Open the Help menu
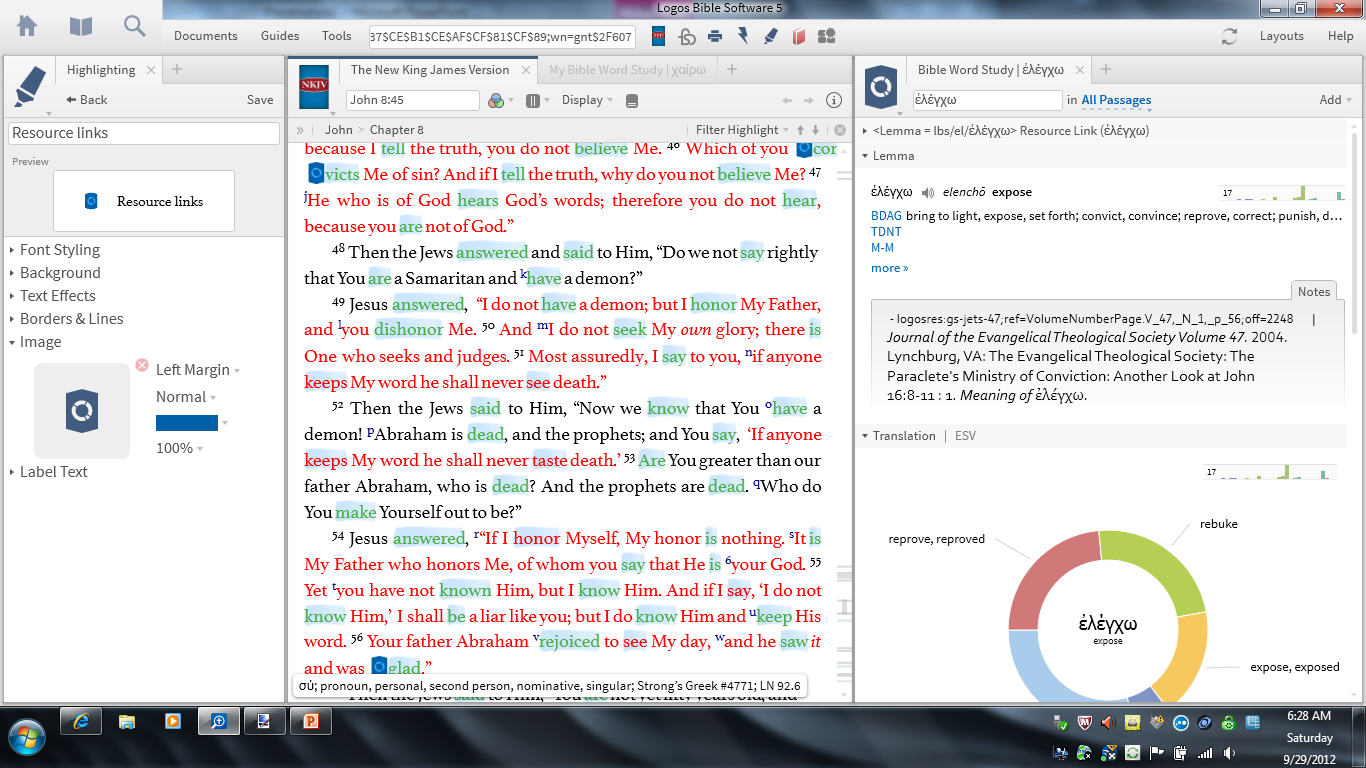This screenshot has width=1366, height=768. [x=1341, y=36]
